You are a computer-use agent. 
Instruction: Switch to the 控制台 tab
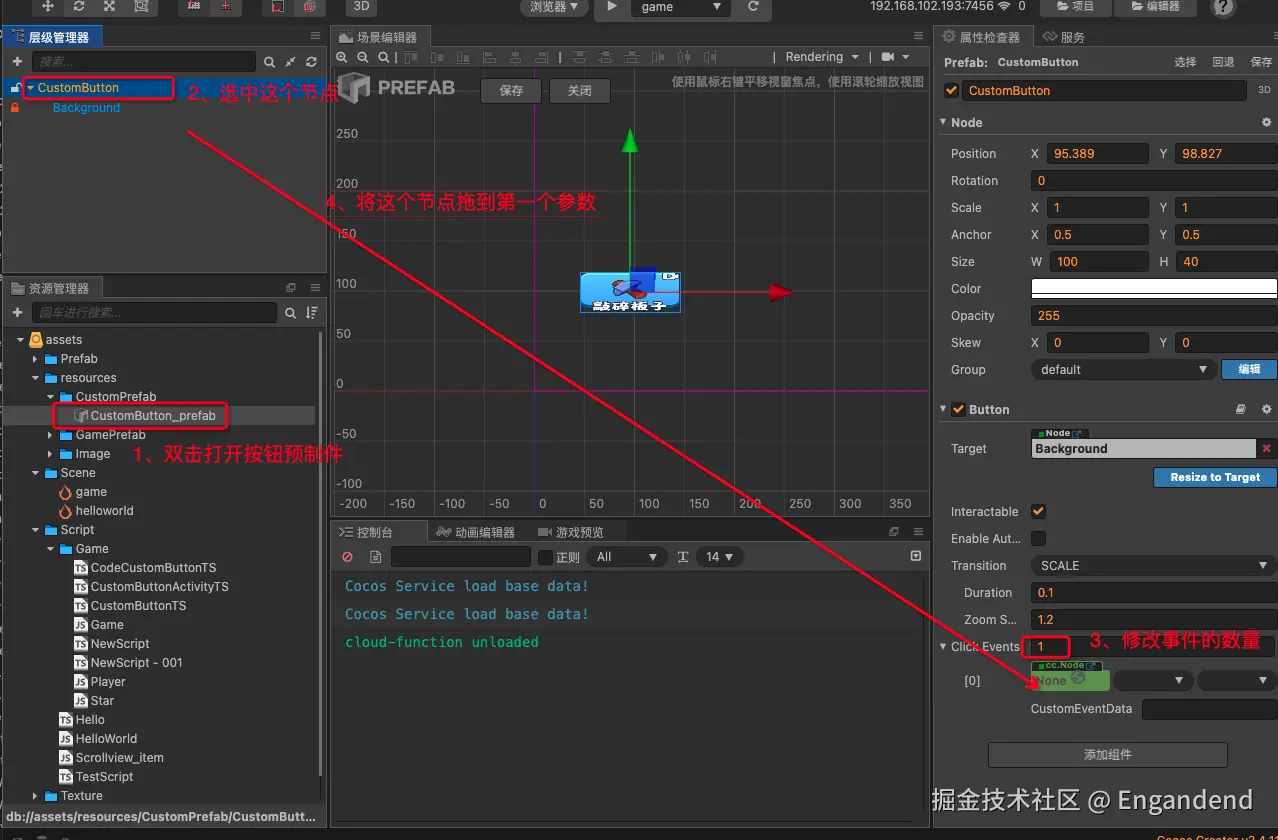pyautogui.click(x=380, y=532)
